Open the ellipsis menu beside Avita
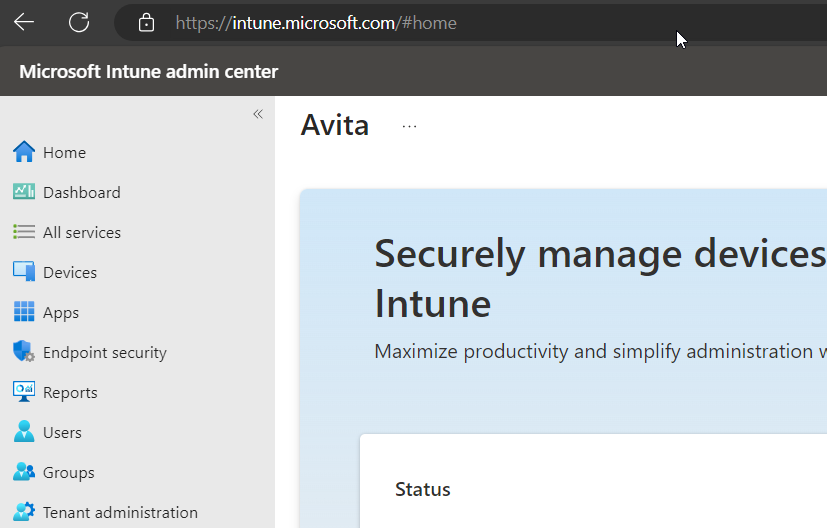827x528 pixels. (409, 127)
